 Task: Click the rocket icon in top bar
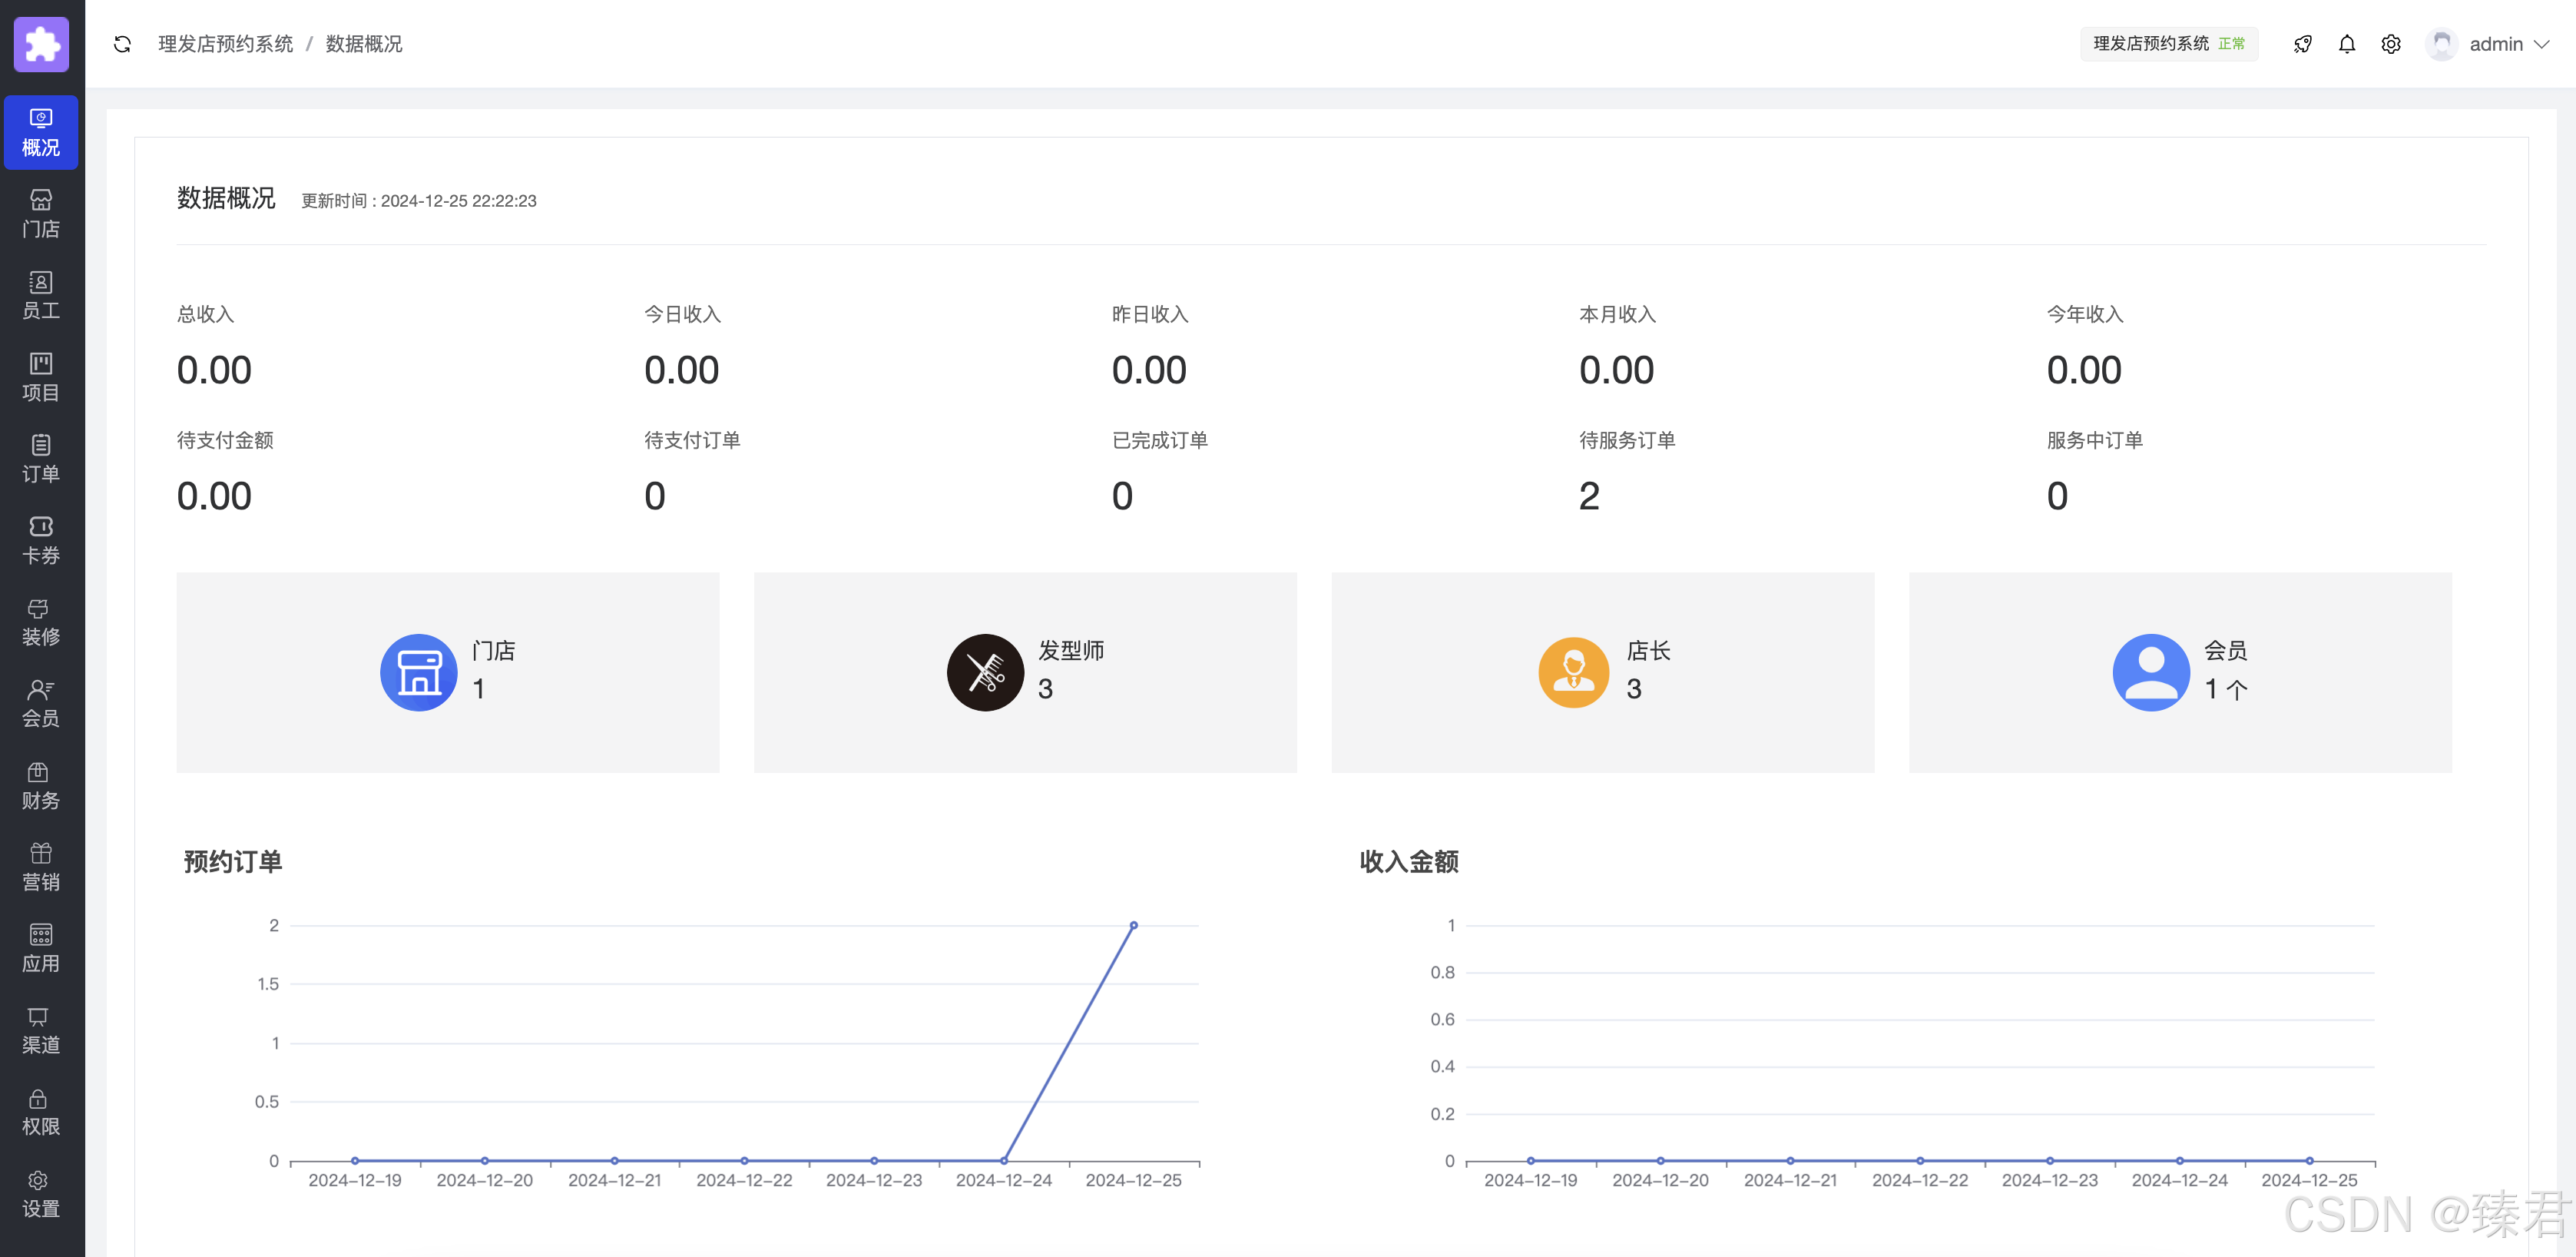coord(2302,44)
